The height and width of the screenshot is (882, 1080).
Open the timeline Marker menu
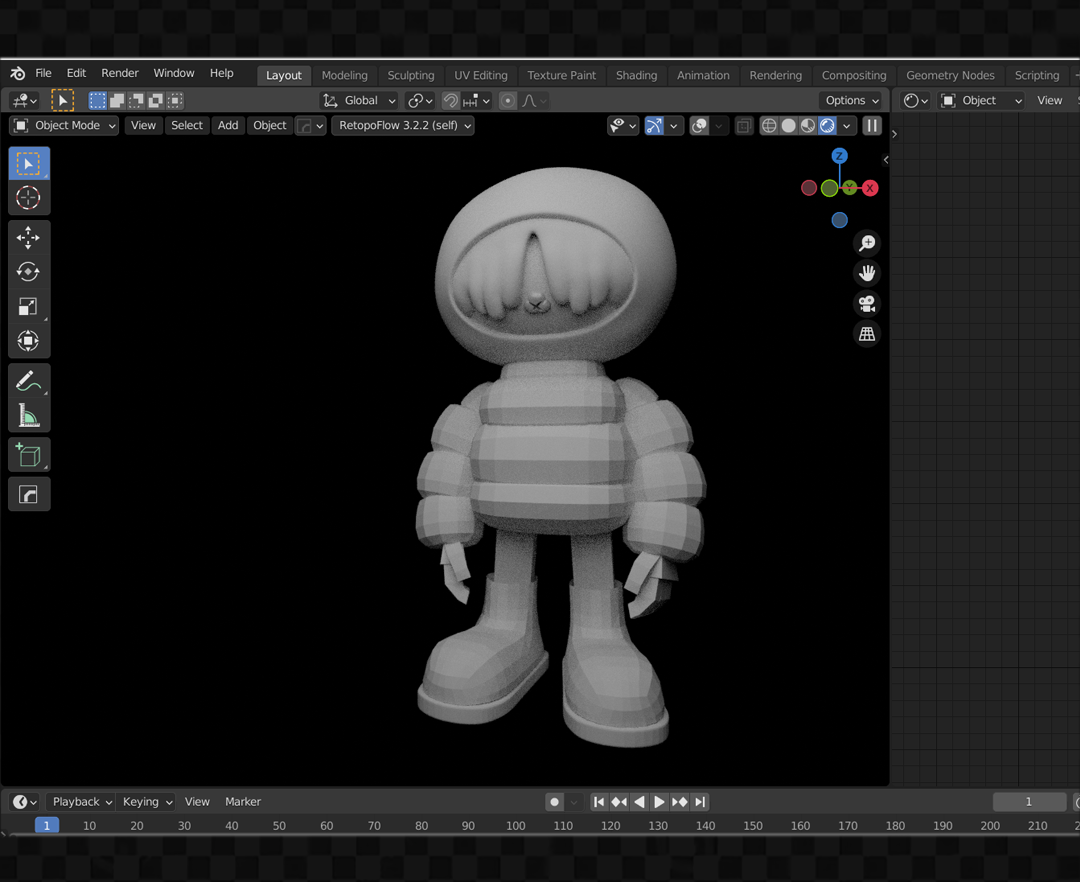point(242,801)
